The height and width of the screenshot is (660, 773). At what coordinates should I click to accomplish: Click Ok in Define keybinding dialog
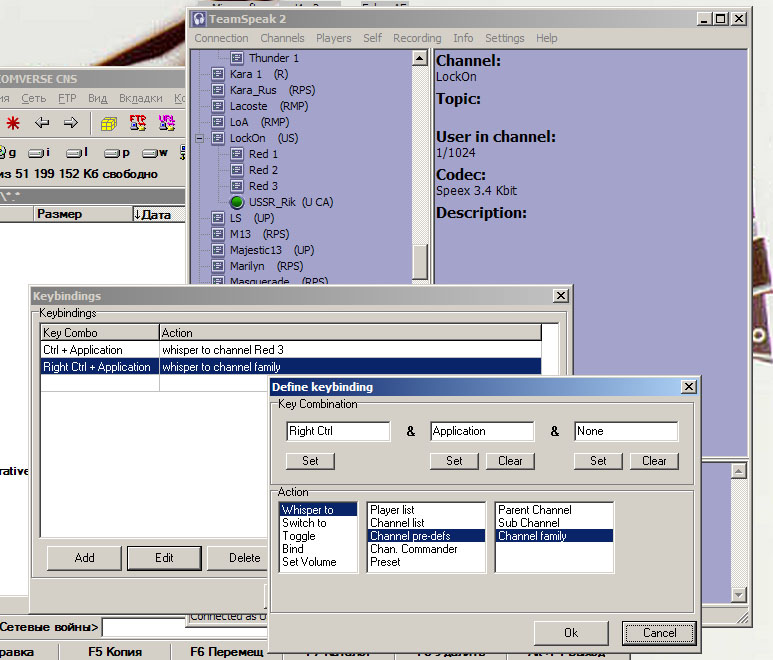click(x=571, y=633)
